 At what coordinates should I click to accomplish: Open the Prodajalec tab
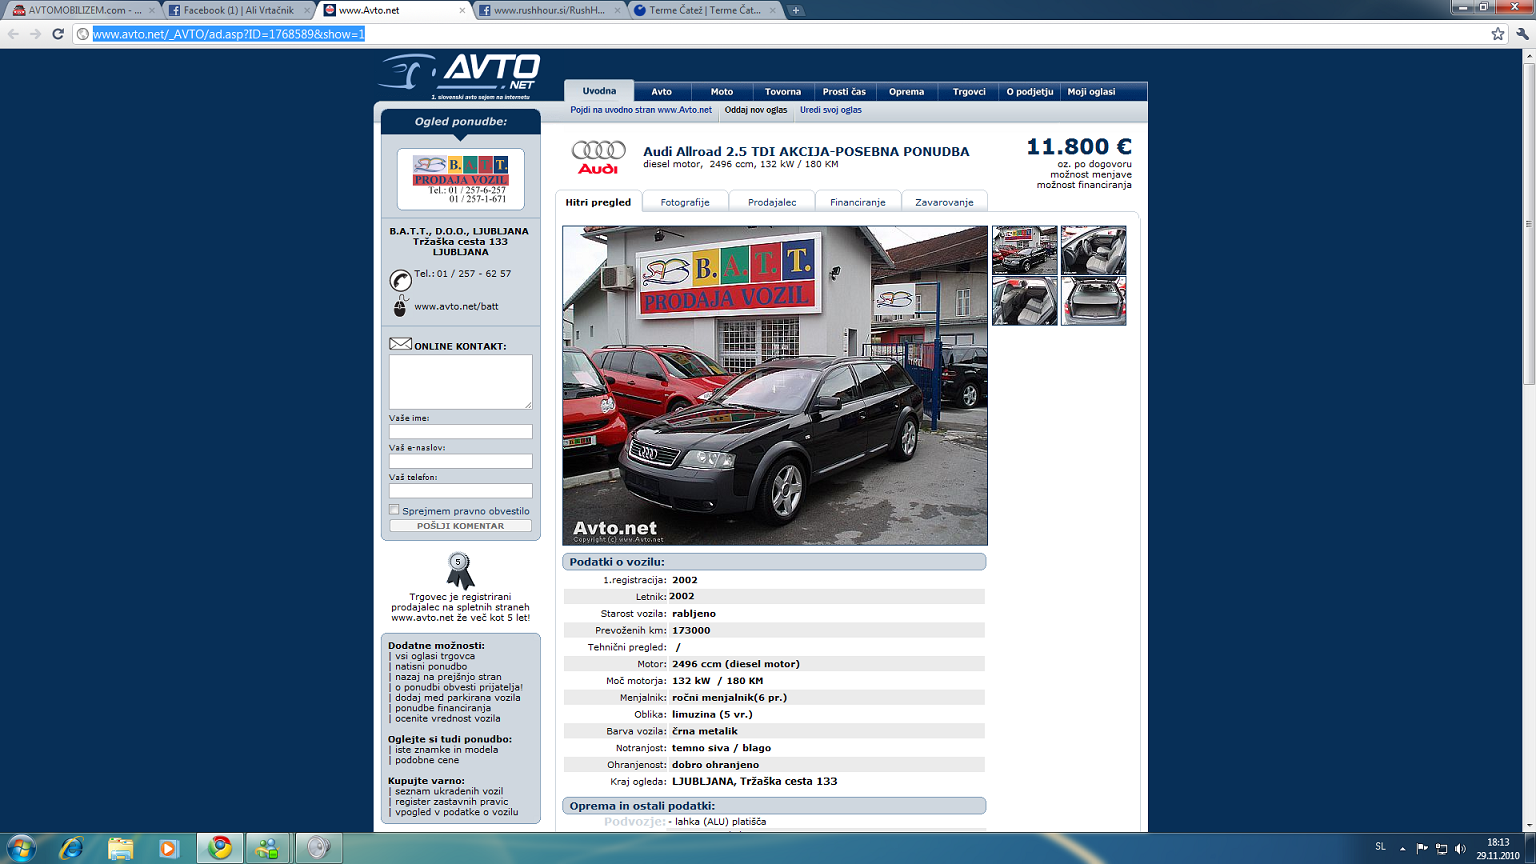(772, 202)
